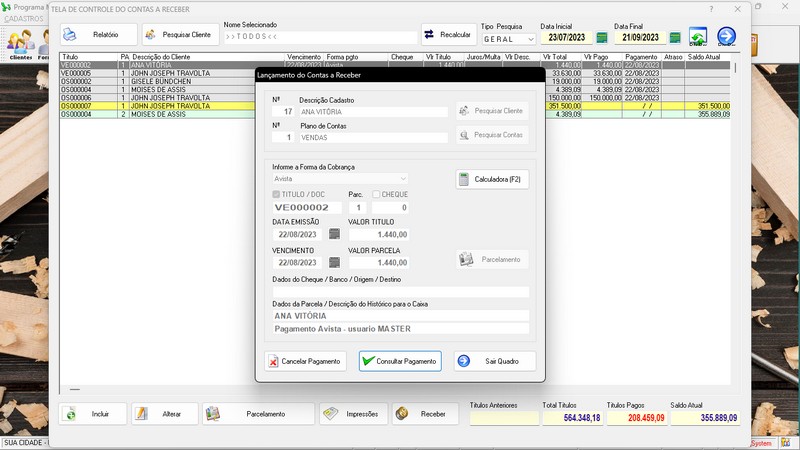Click the Saldo Atual column header
Viewport: 800px width, 450px height.
click(708, 57)
